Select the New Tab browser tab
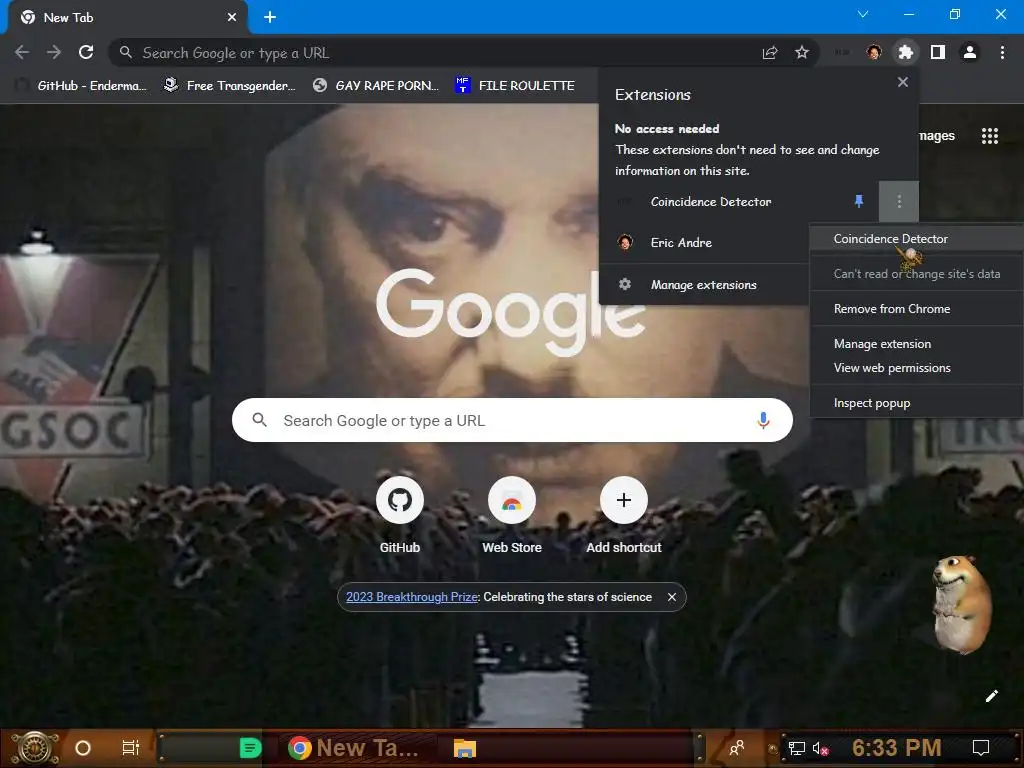1024x768 pixels. 127,18
